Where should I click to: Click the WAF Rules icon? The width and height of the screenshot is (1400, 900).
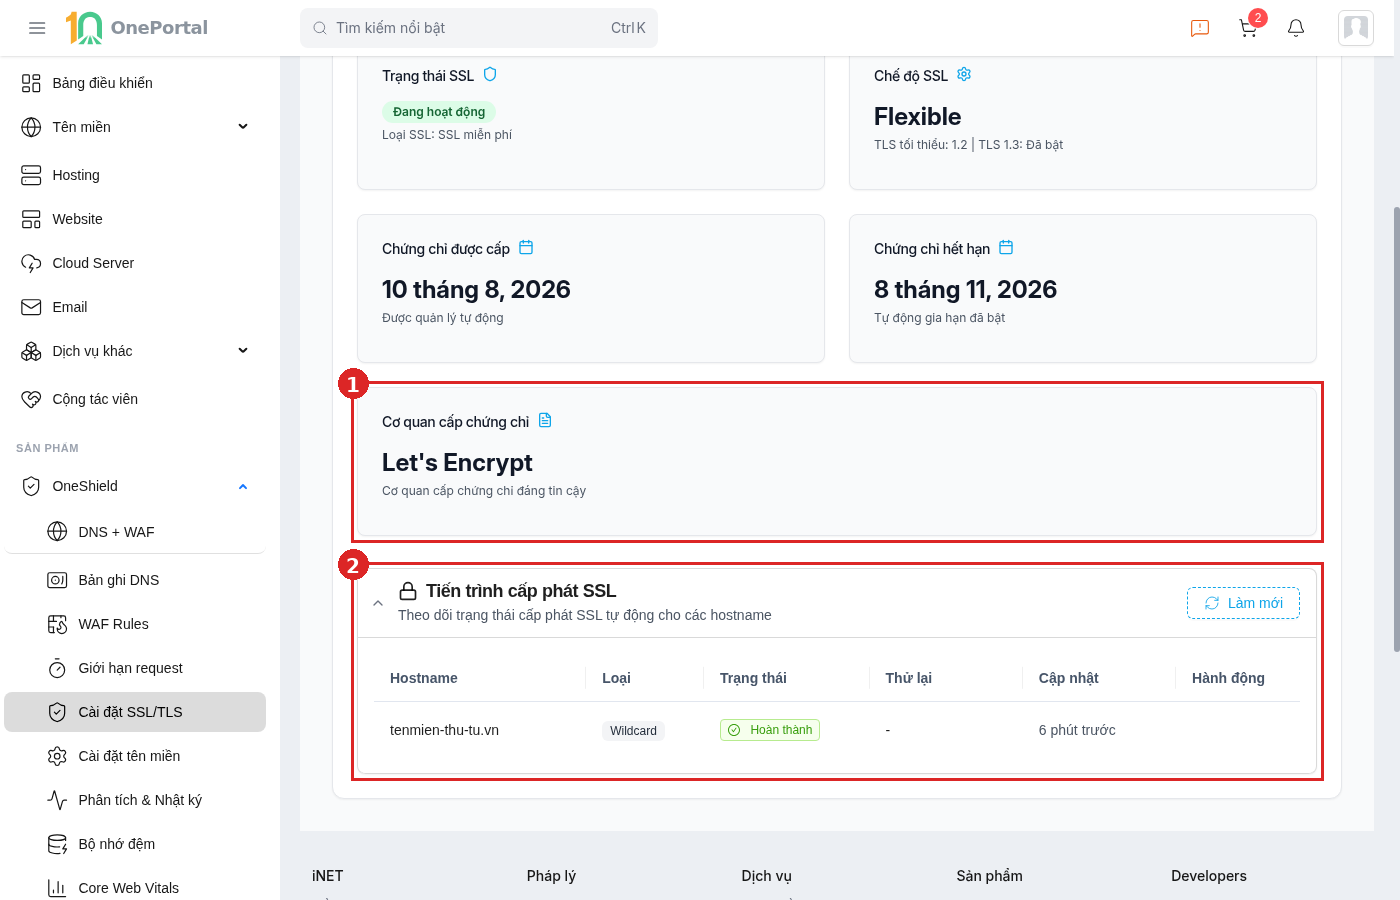(57, 624)
